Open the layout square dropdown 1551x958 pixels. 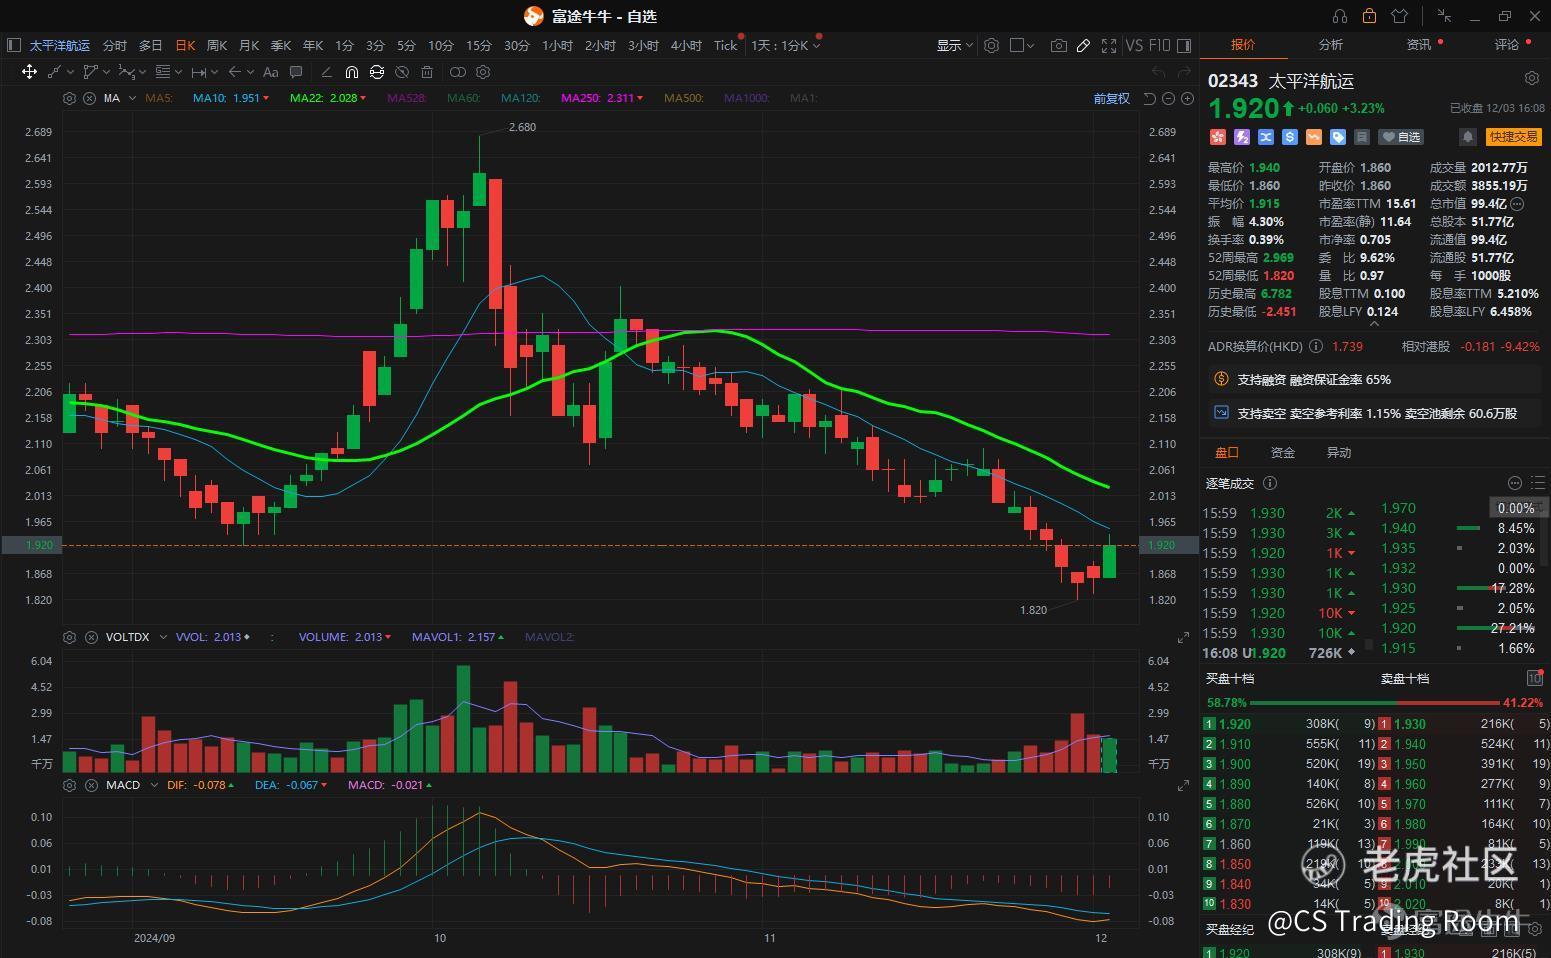coord(1022,45)
